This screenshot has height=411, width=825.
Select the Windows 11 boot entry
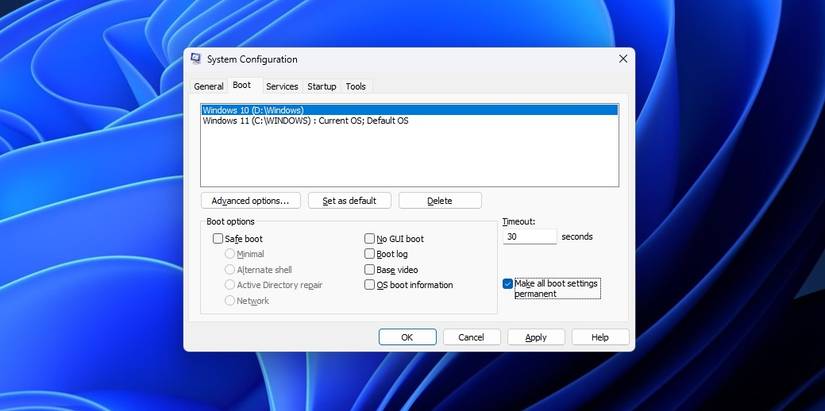[x=305, y=121]
